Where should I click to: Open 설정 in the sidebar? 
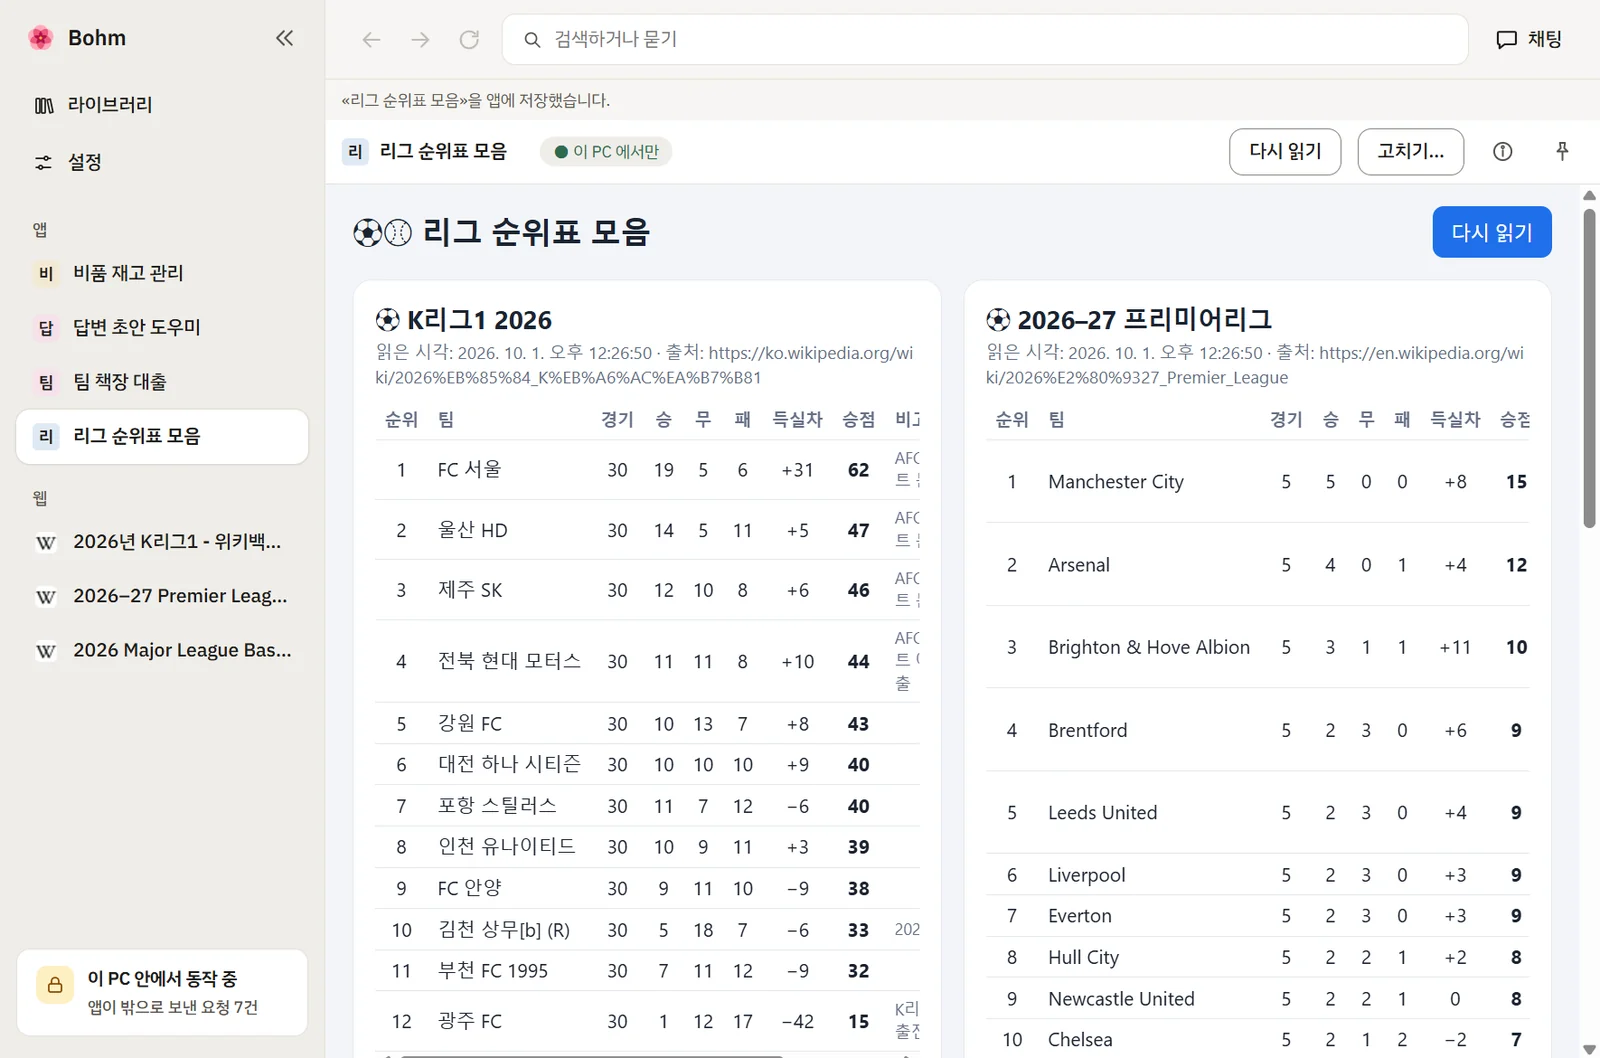(162, 162)
